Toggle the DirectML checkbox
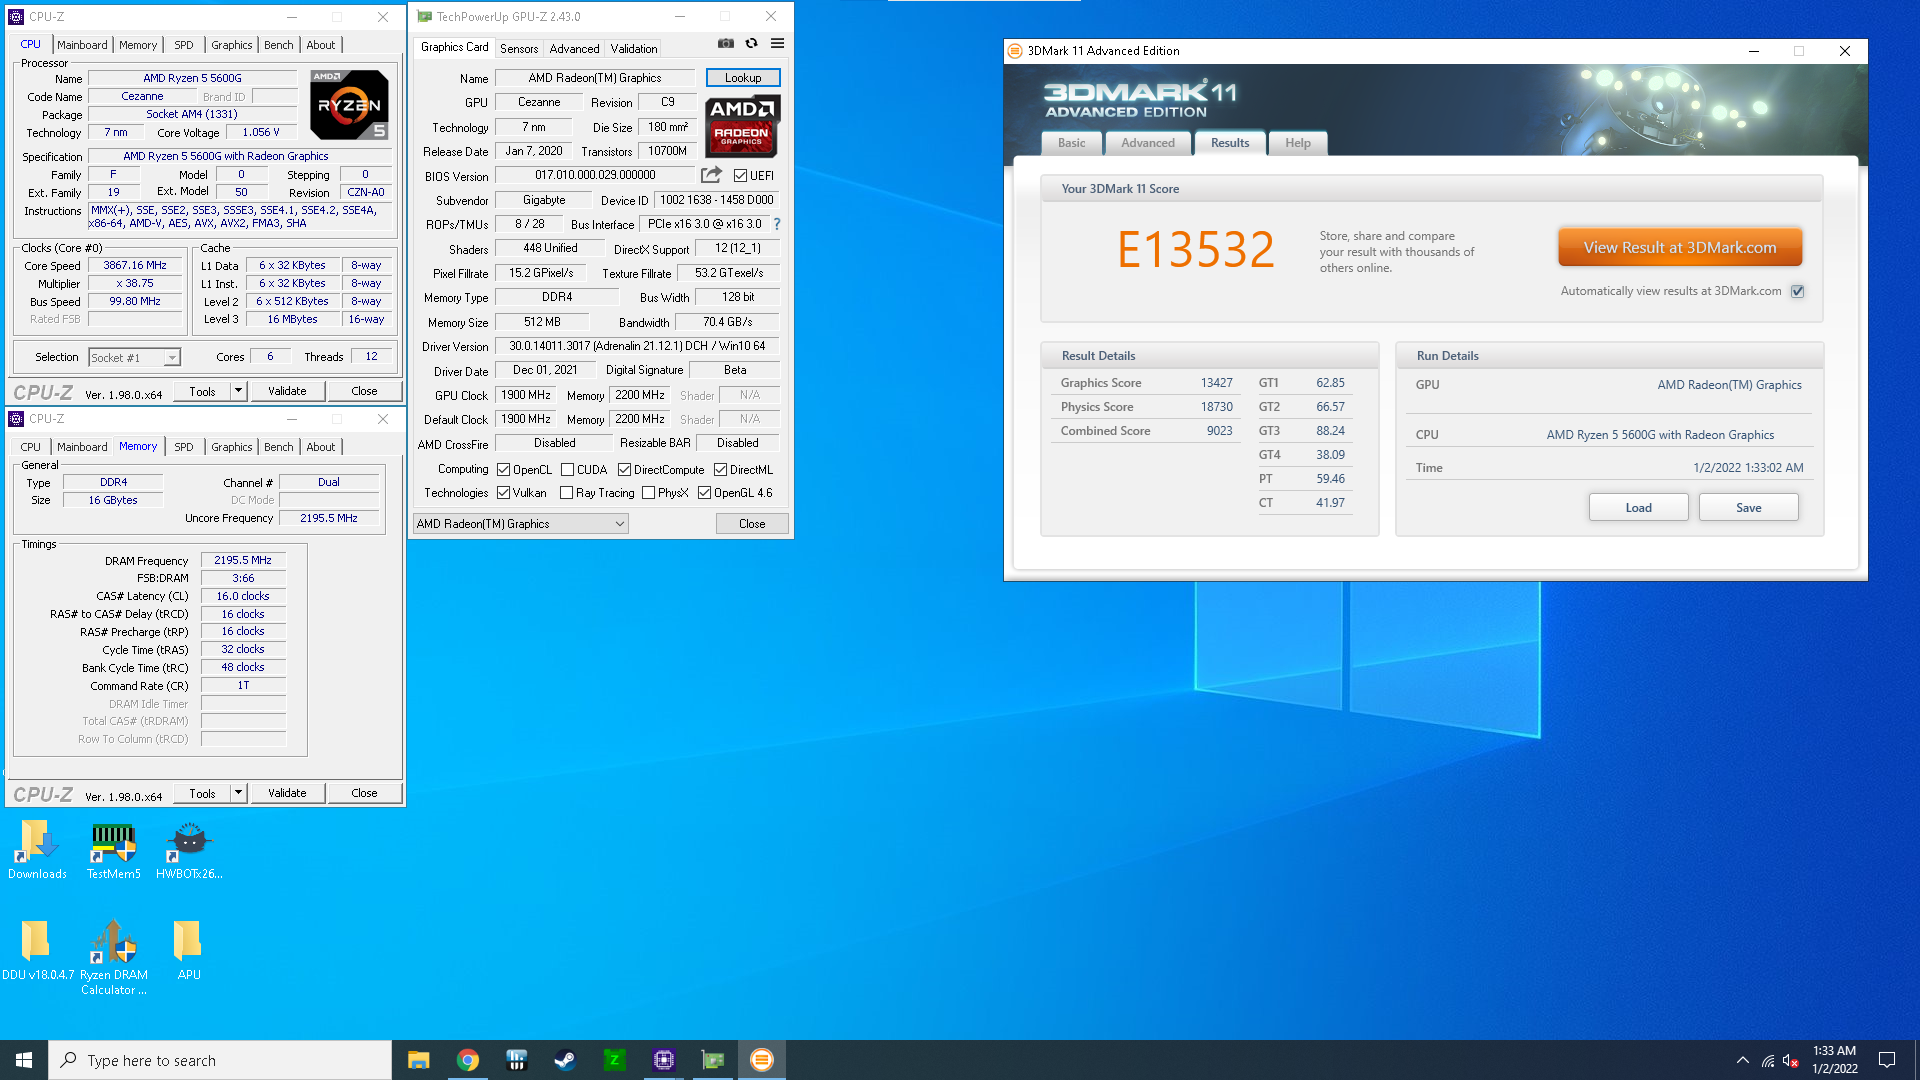 click(720, 470)
